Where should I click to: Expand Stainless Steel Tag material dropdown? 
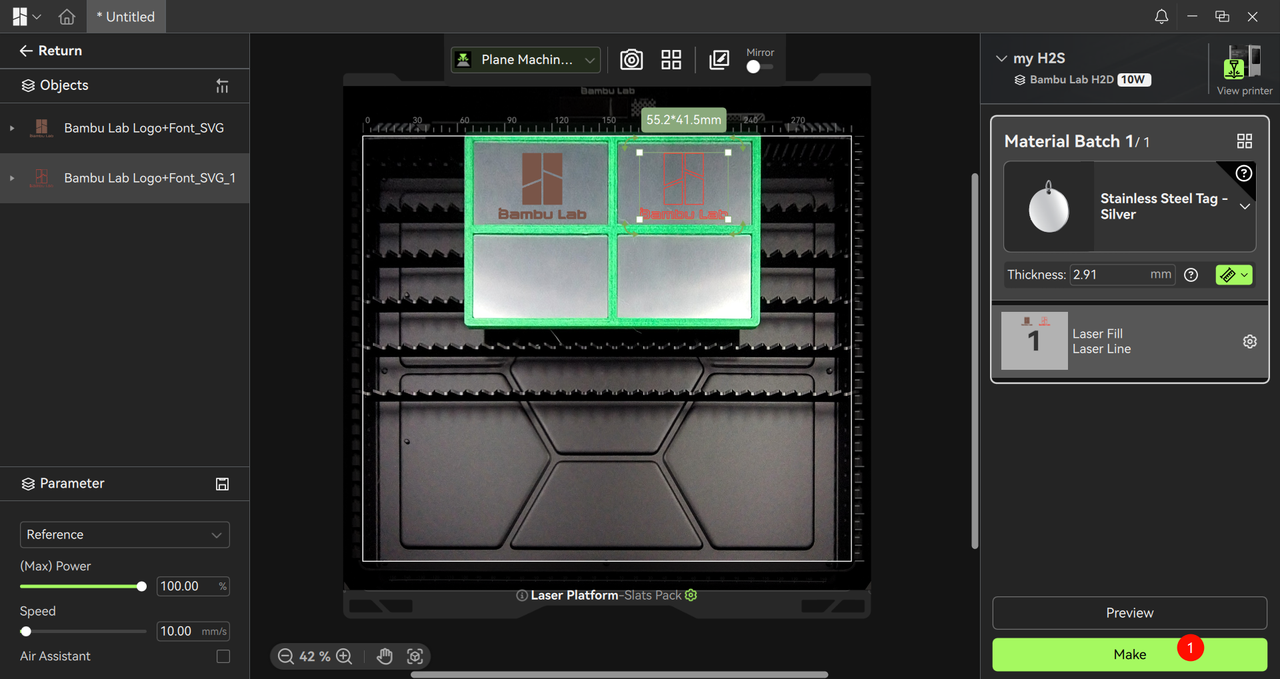[x=1245, y=207]
